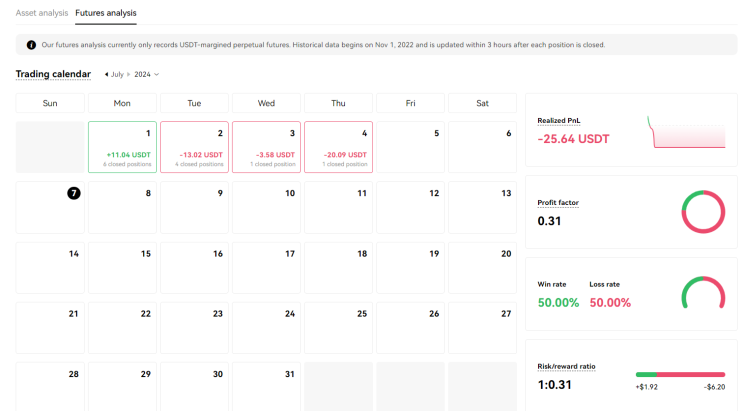This screenshot has width=743, height=411.
Task: Click the Sun column header
Action: point(50,103)
